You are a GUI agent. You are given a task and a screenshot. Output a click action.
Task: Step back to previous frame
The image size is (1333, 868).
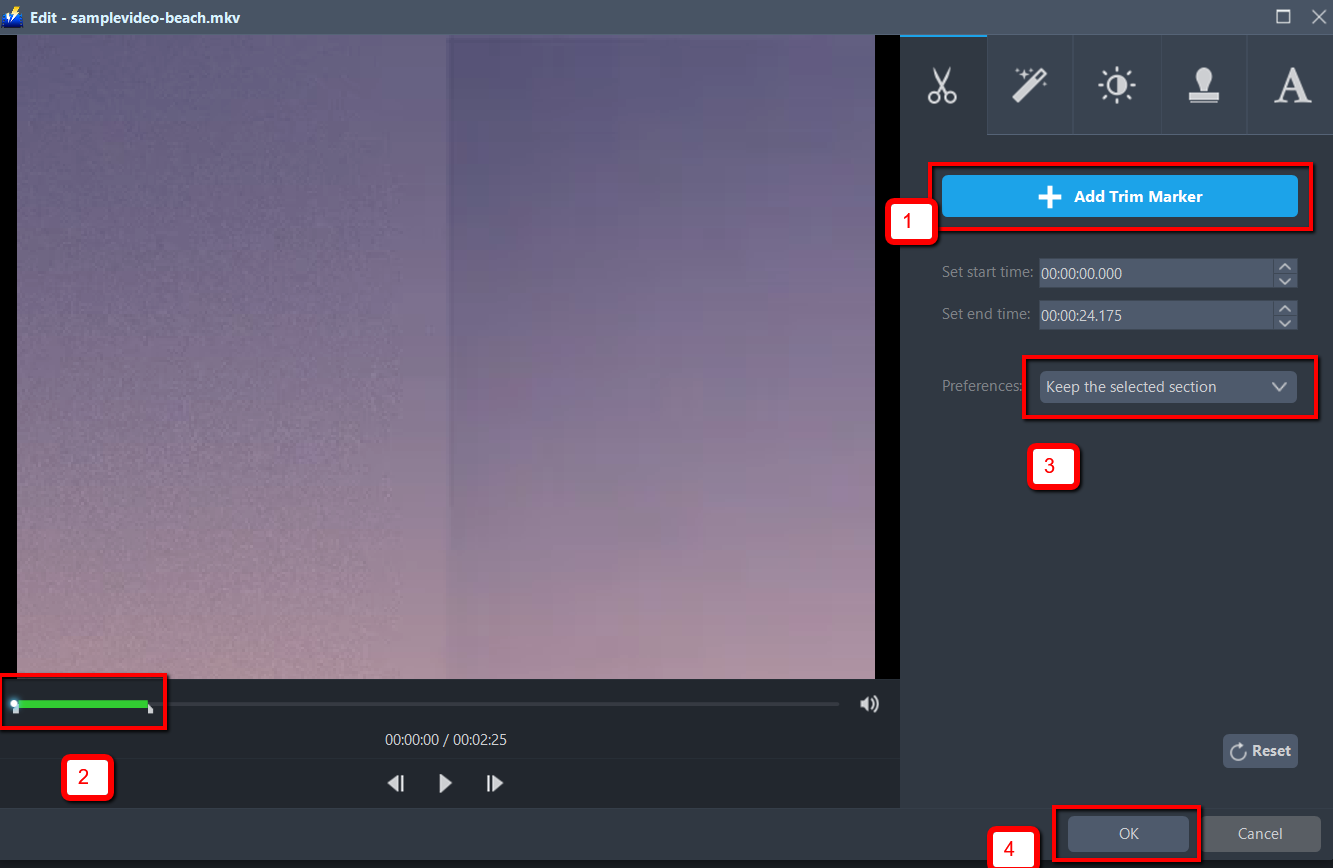(396, 783)
